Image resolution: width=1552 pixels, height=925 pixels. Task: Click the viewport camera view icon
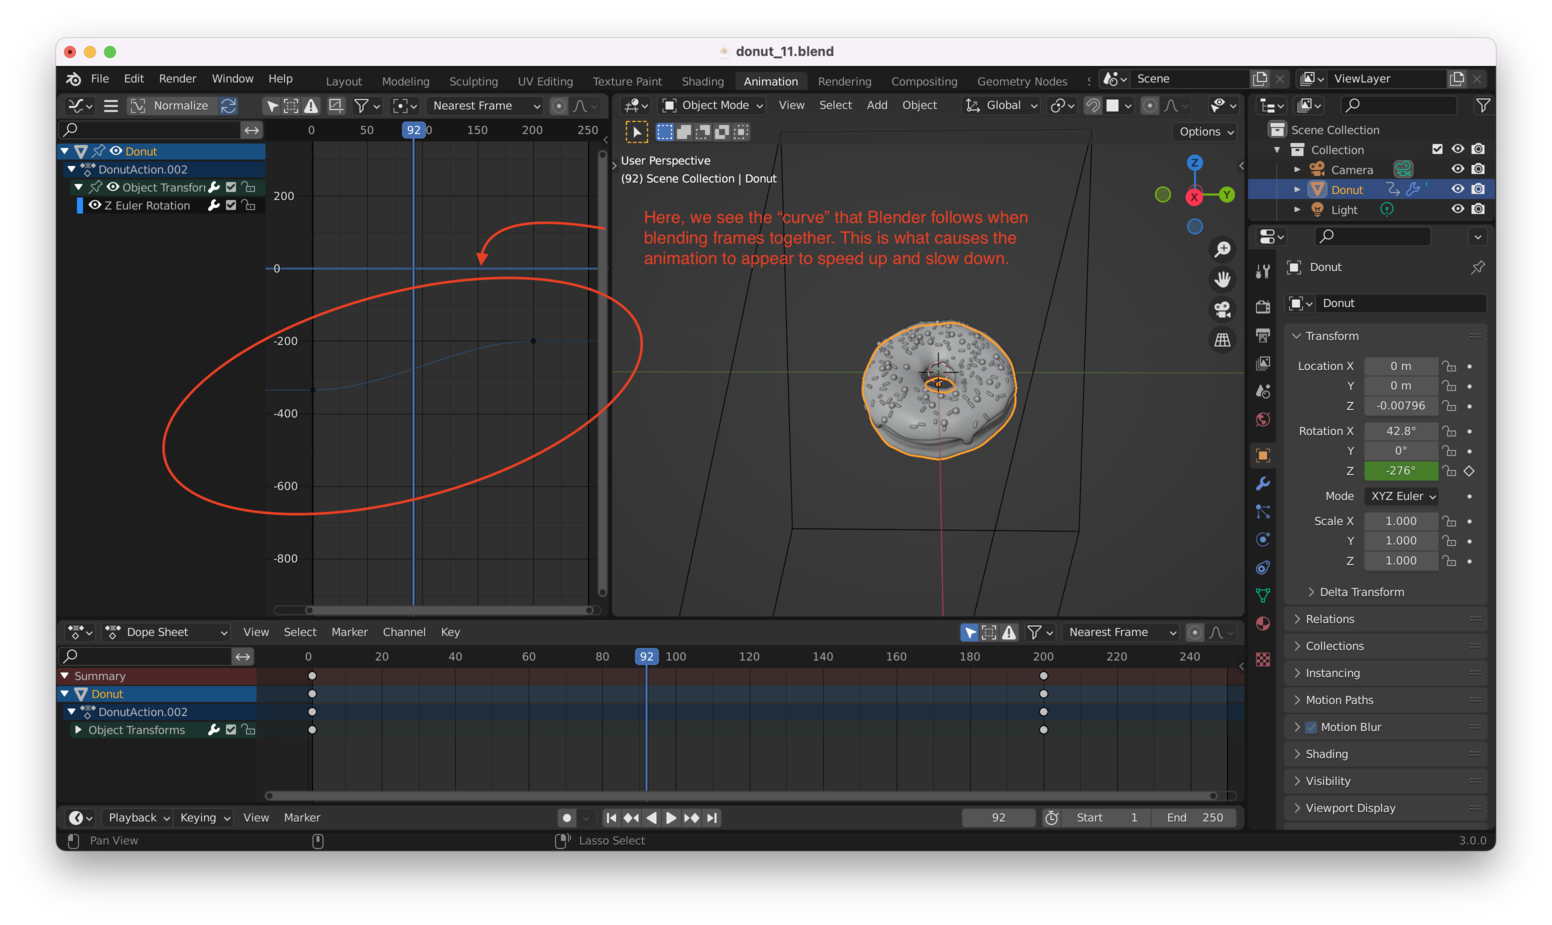(1222, 310)
